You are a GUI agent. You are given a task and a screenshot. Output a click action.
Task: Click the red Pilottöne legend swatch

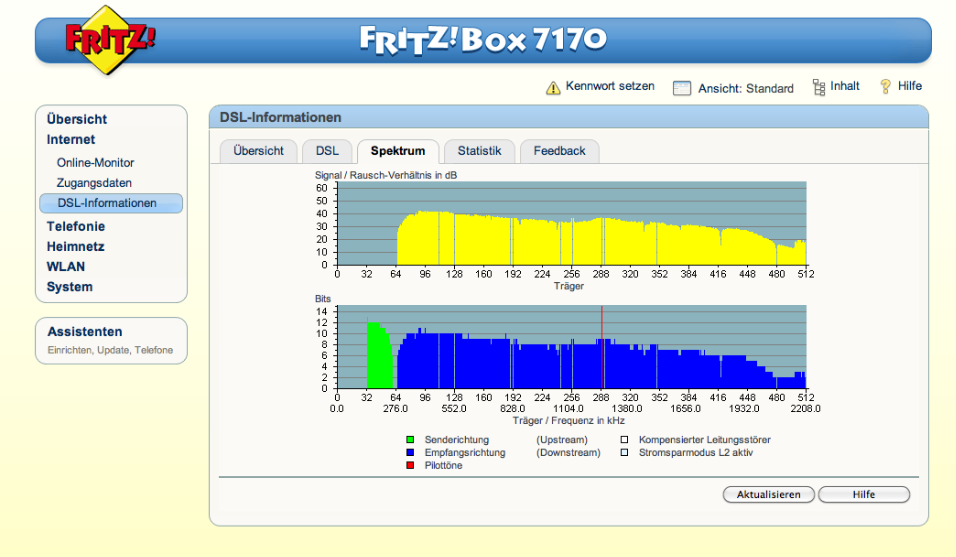pyautogui.click(x=410, y=465)
